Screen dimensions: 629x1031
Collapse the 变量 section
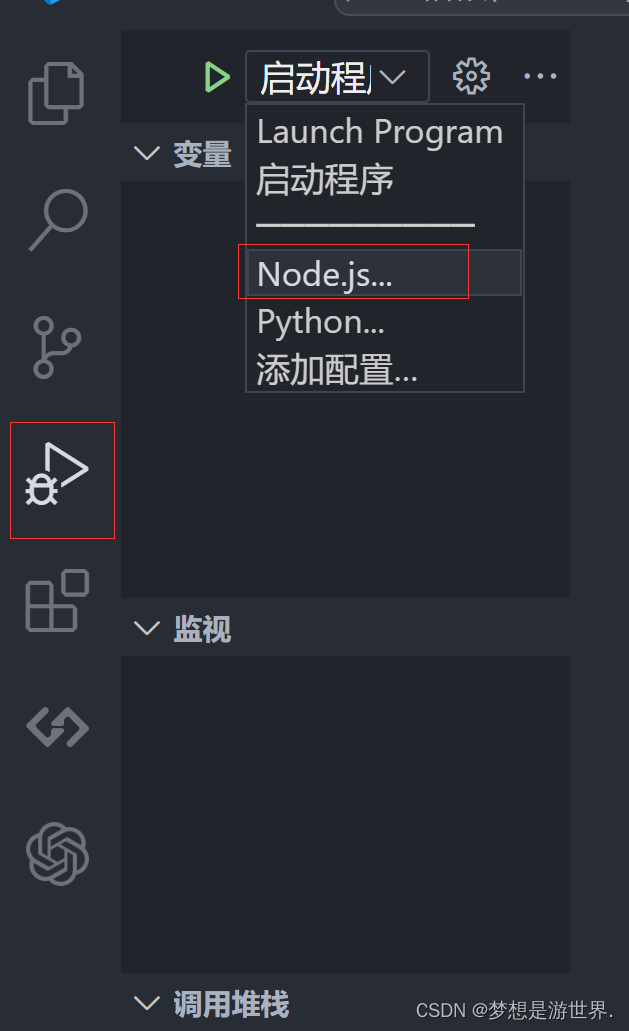(x=147, y=153)
